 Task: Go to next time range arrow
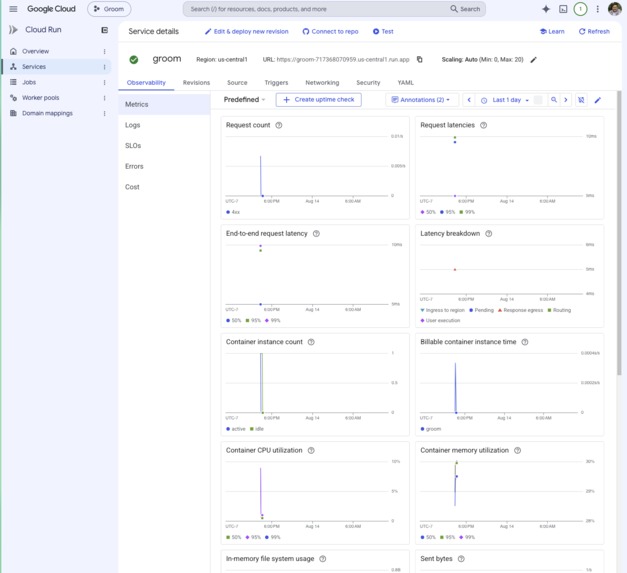click(566, 100)
